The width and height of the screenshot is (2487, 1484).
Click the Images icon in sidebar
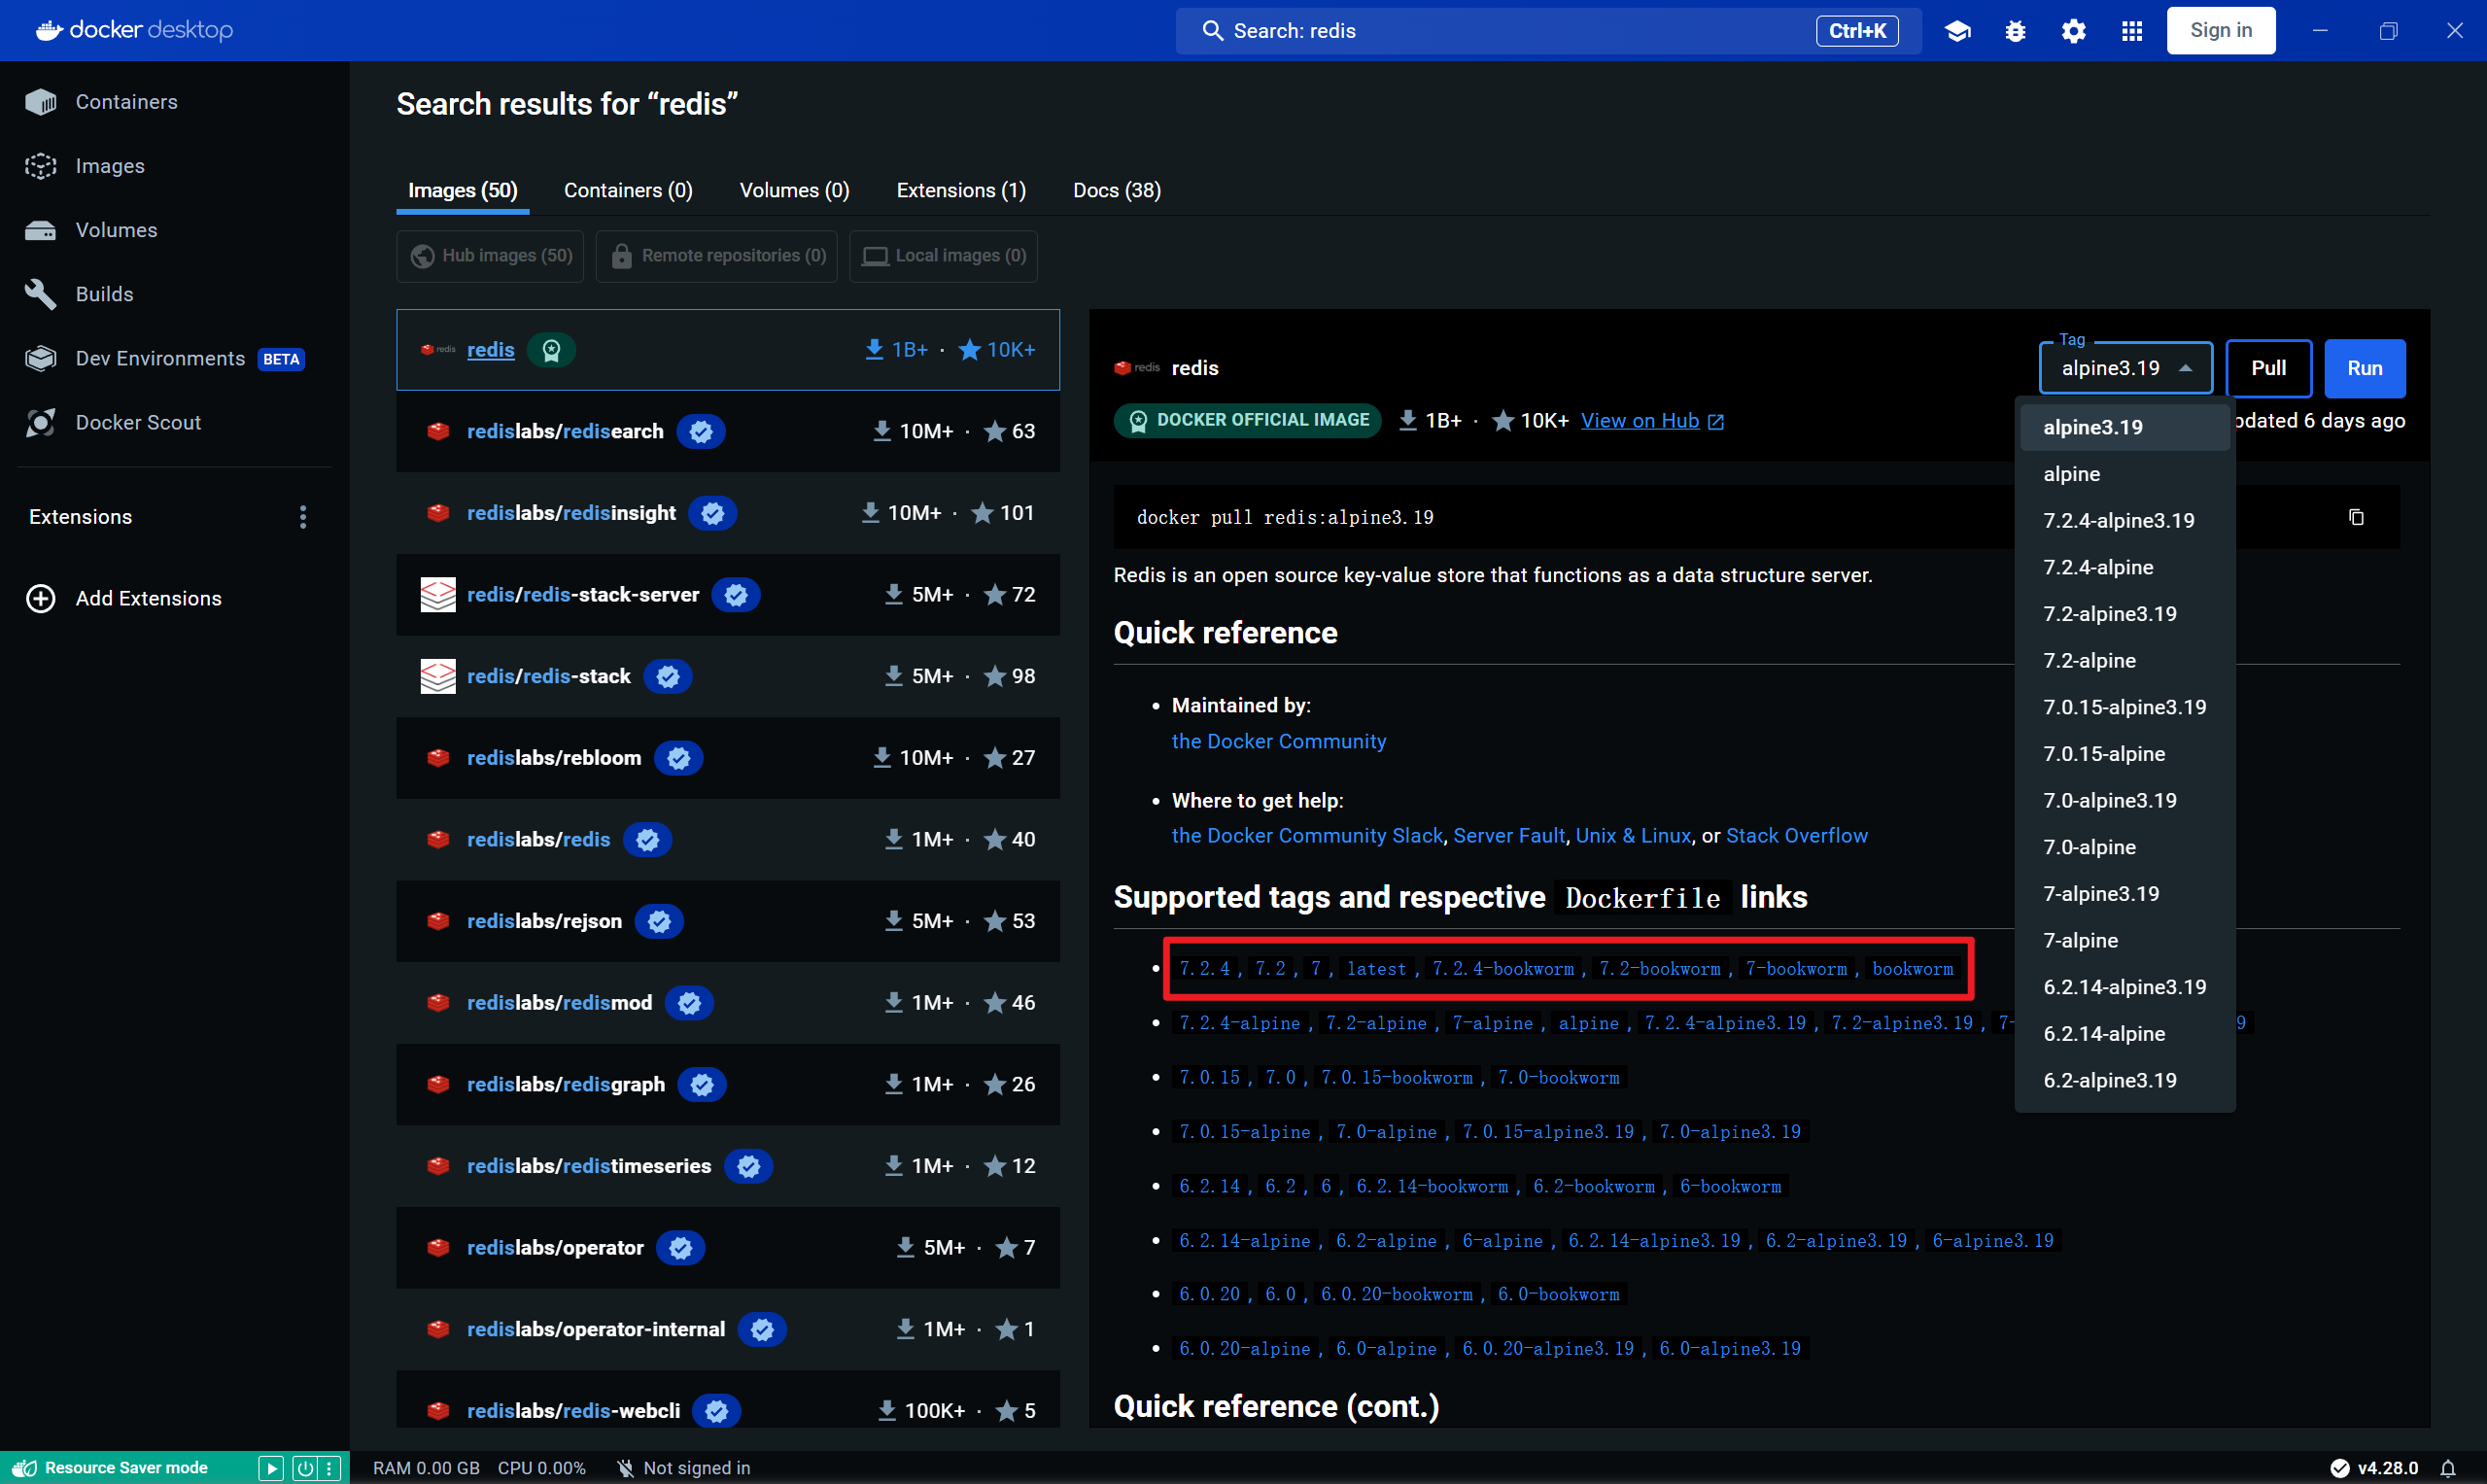click(43, 162)
